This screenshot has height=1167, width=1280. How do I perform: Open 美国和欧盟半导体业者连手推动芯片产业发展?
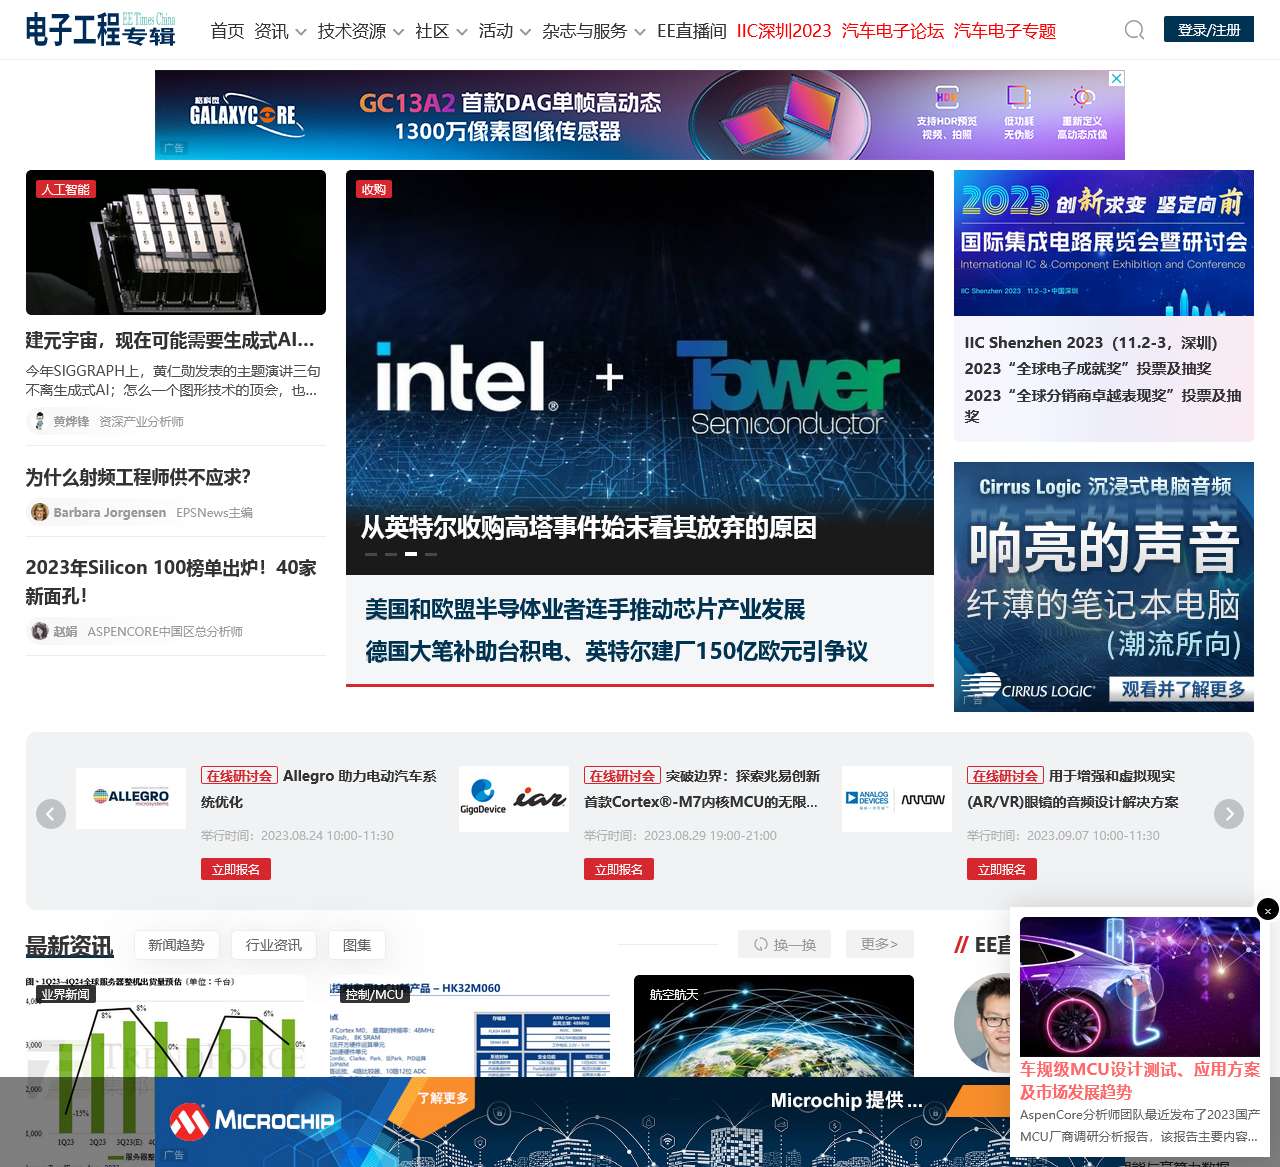(585, 609)
